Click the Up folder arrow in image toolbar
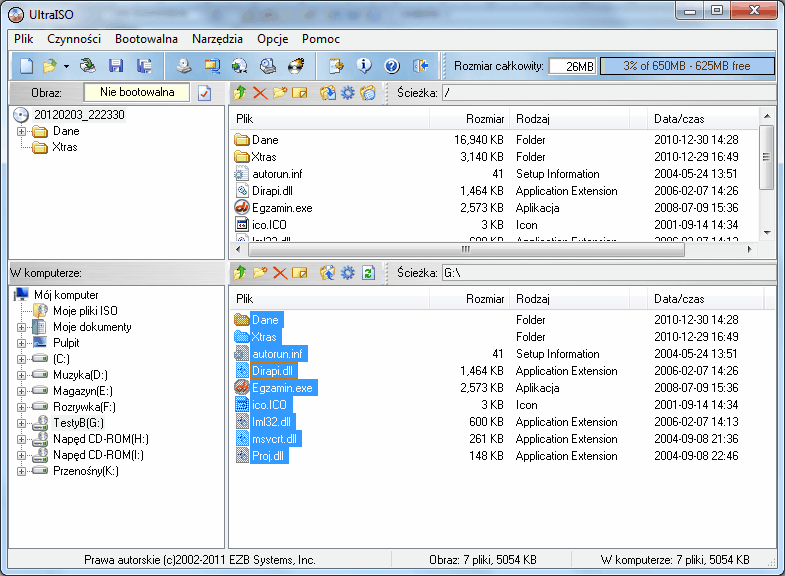Image resolution: width=785 pixels, height=576 pixels. coord(240,93)
